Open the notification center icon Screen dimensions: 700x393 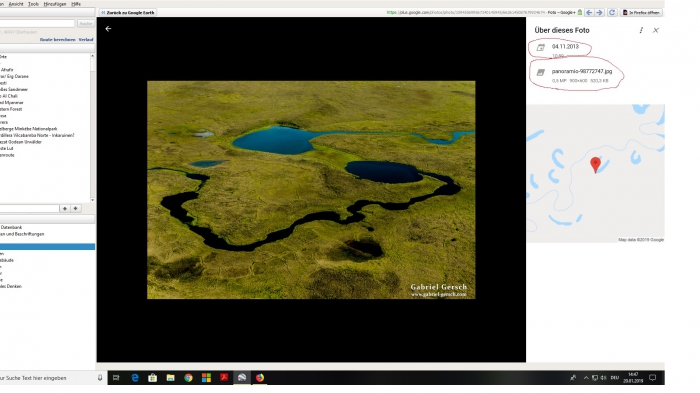[x=653, y=378]
